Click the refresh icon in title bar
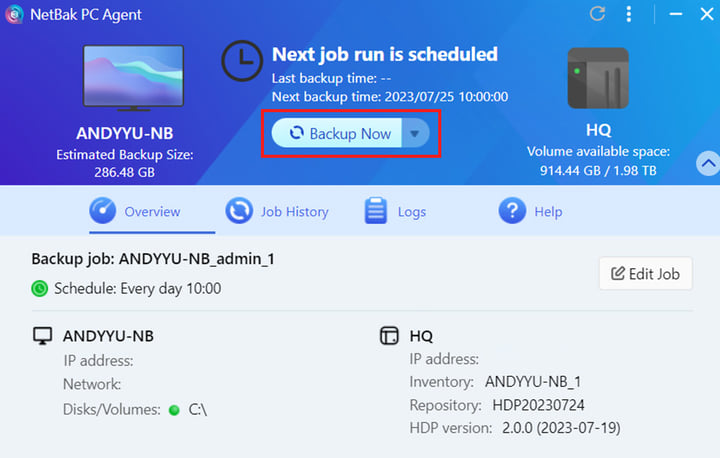Viewport: 720px width, 458px height. [x=597, y=14]
